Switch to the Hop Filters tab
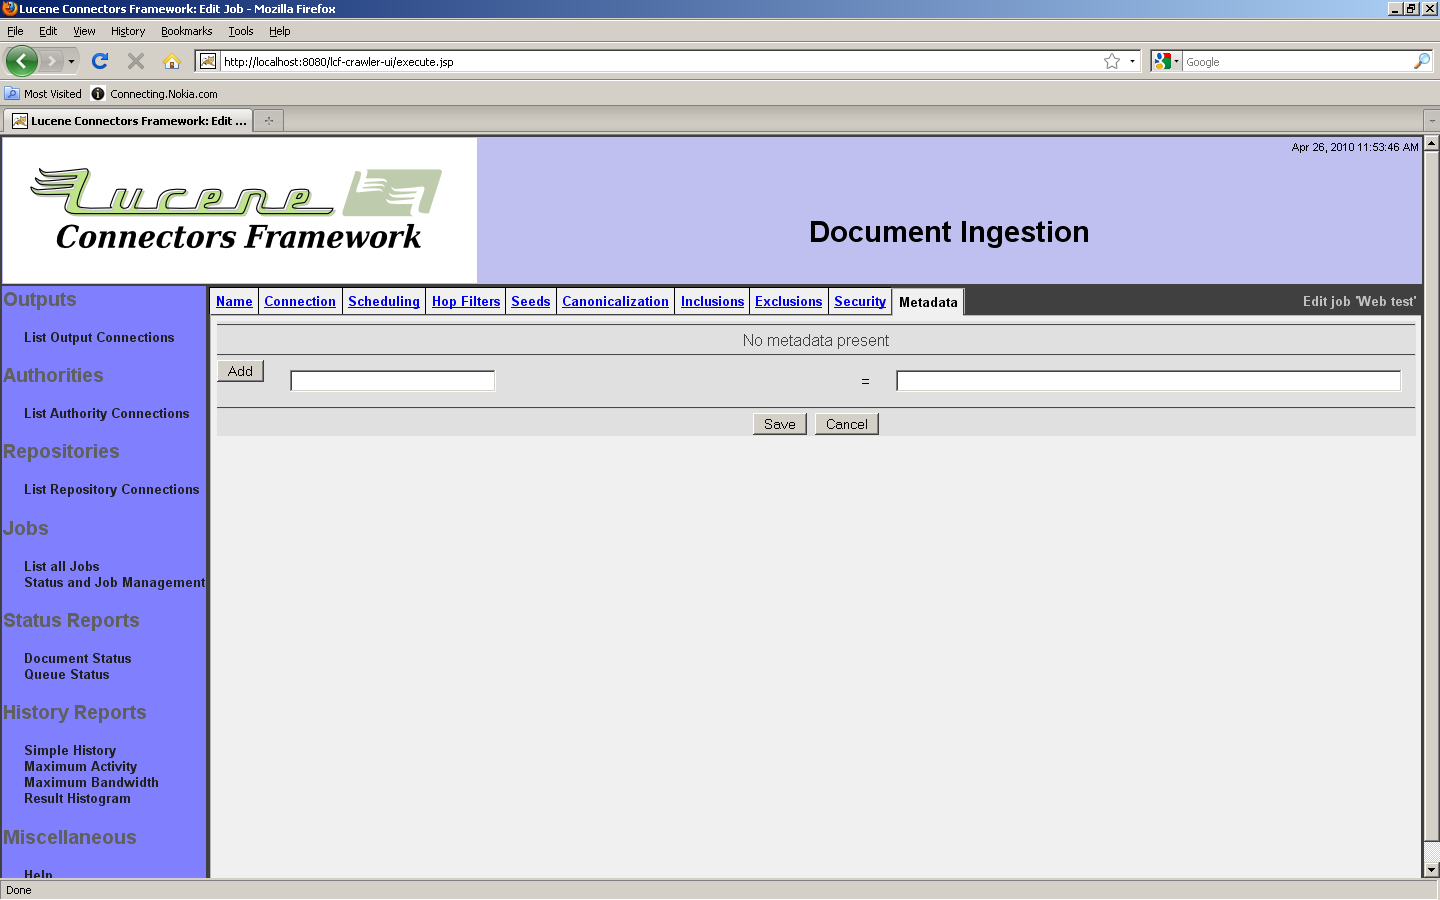This screenshot has height=900, width=1440. [466, 301]
